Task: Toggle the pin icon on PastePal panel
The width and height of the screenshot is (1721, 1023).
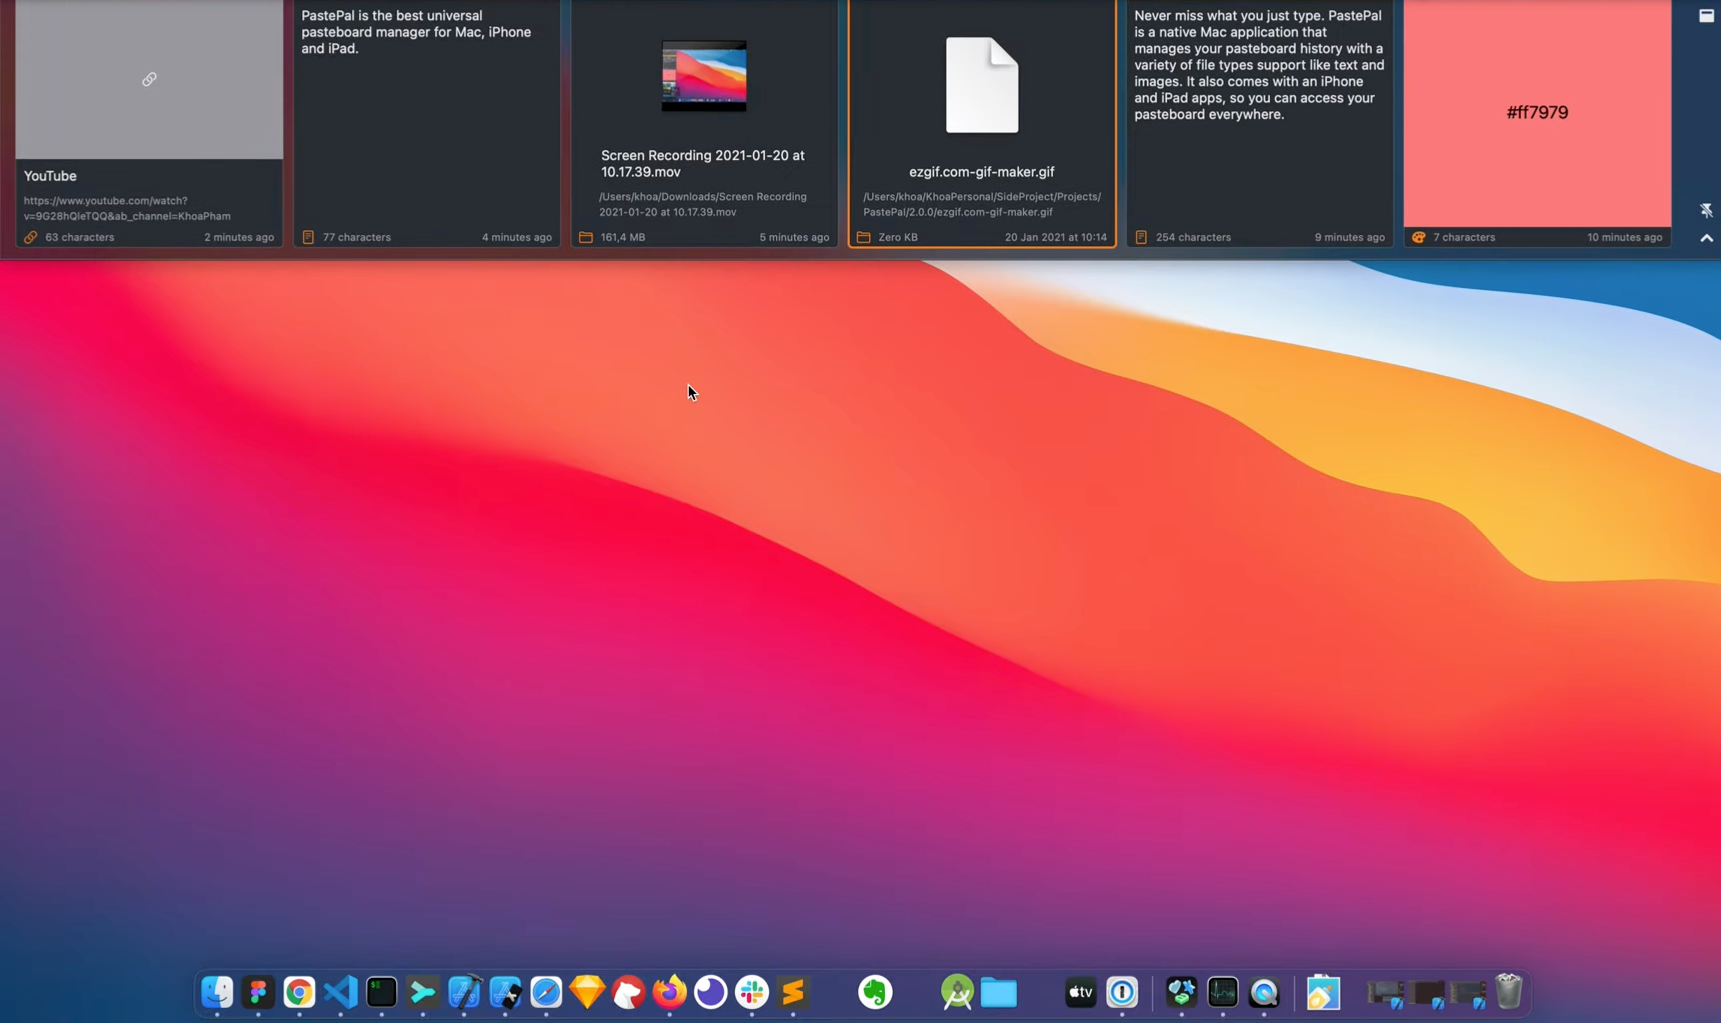Action: point(1706,210)
